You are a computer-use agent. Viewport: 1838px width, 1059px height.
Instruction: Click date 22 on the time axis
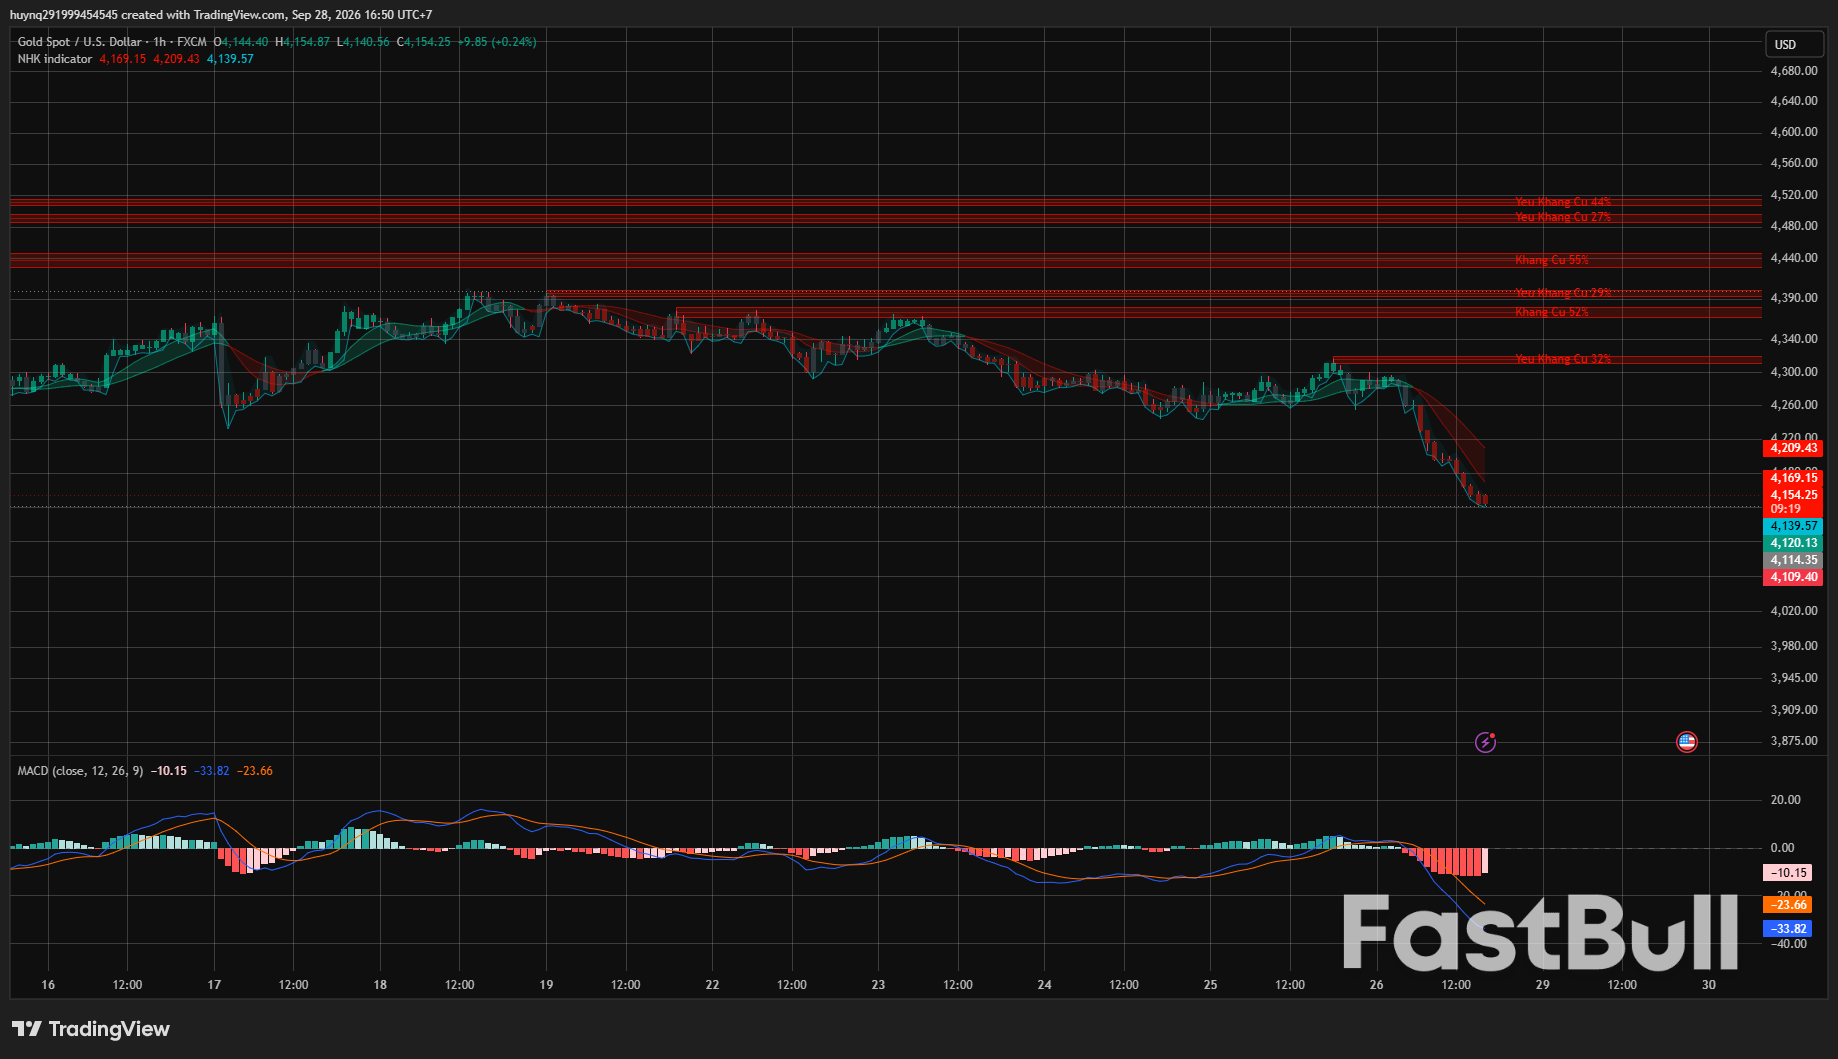pos(712,985)
